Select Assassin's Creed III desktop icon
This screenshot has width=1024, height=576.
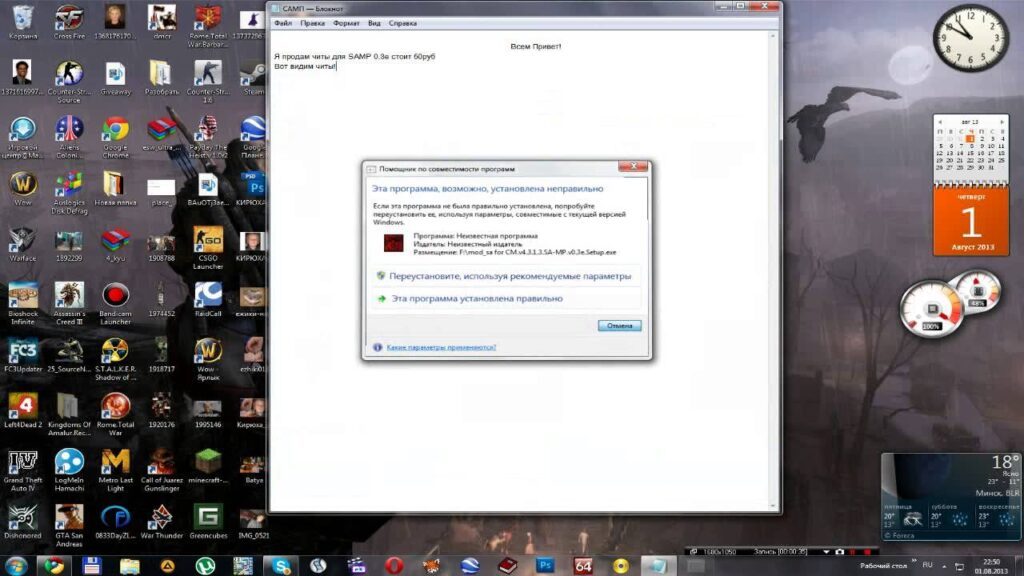click(x=69, y=304)
